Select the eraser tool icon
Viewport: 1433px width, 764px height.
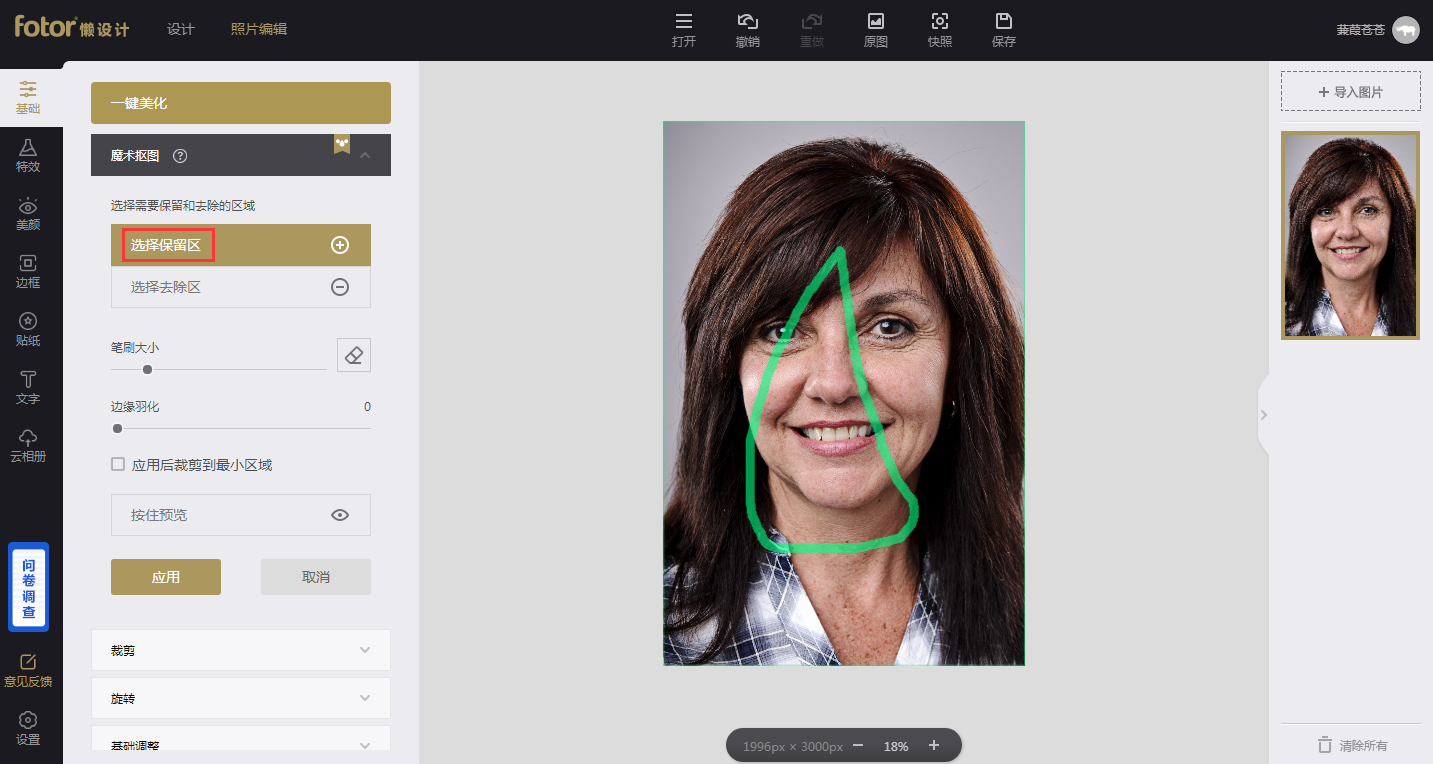coord(353,355)
